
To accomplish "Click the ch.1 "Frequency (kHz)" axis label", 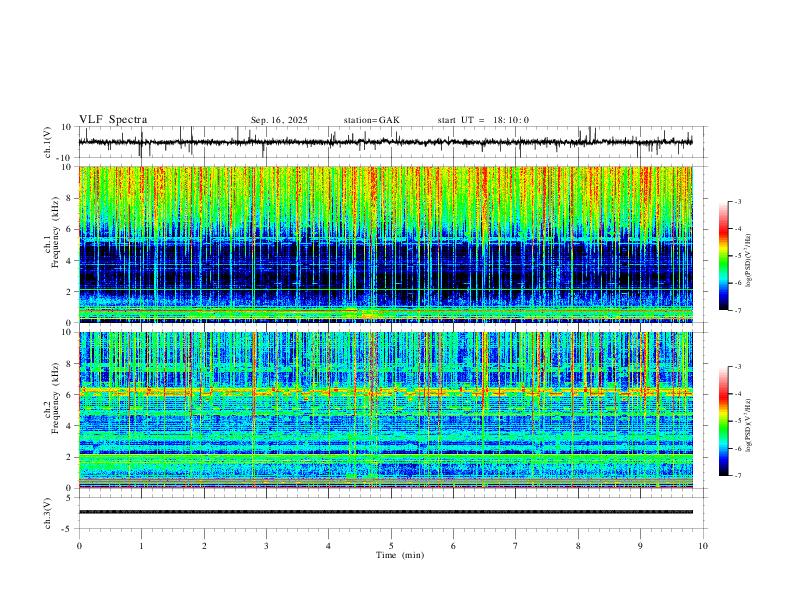I will [55, 233].
